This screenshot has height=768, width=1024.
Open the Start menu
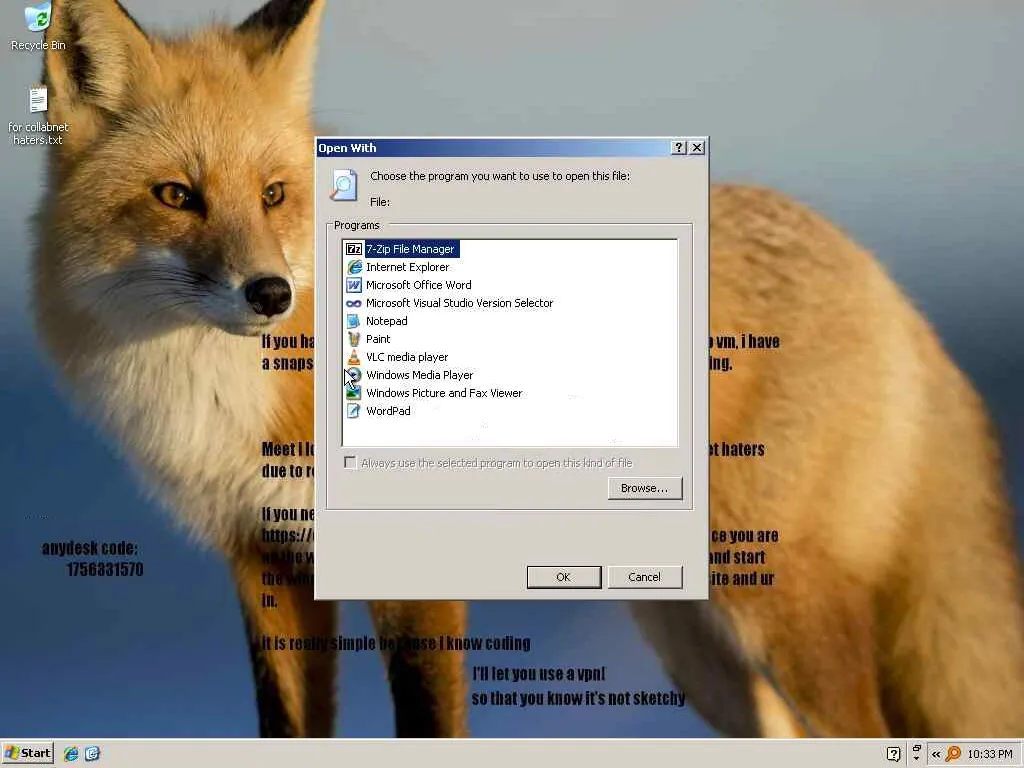(x=27, y=753)
